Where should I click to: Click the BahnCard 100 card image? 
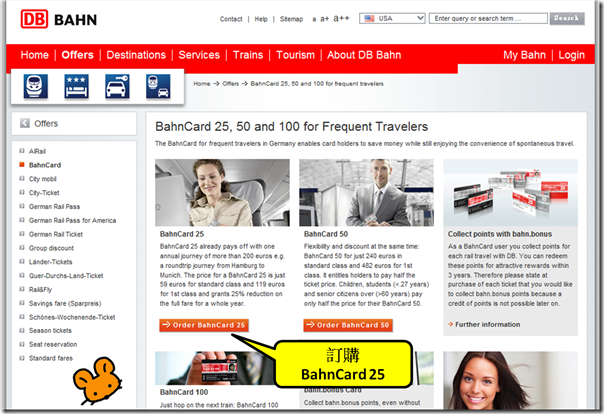[214, 368]
